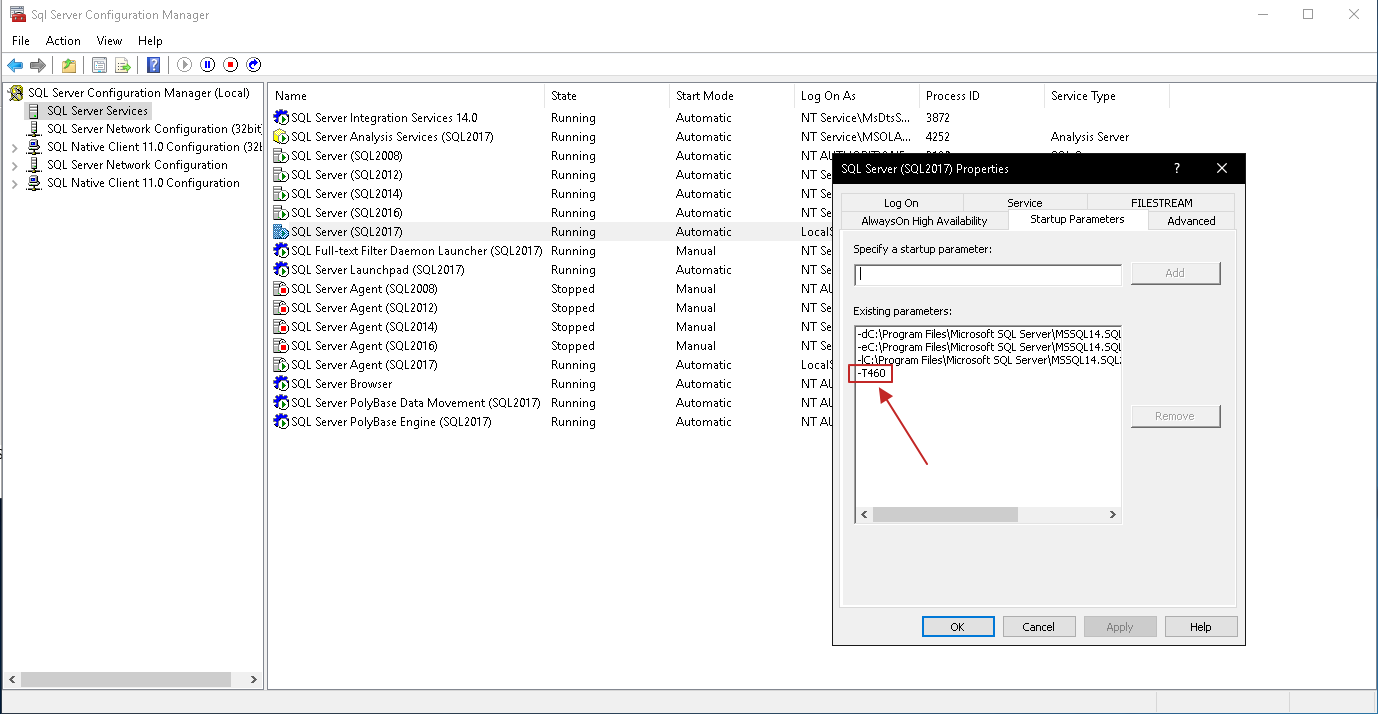The height and width of the screenshot is (714, 1378).
Task: Sort by the Service Type column header
Action: 1107,96
